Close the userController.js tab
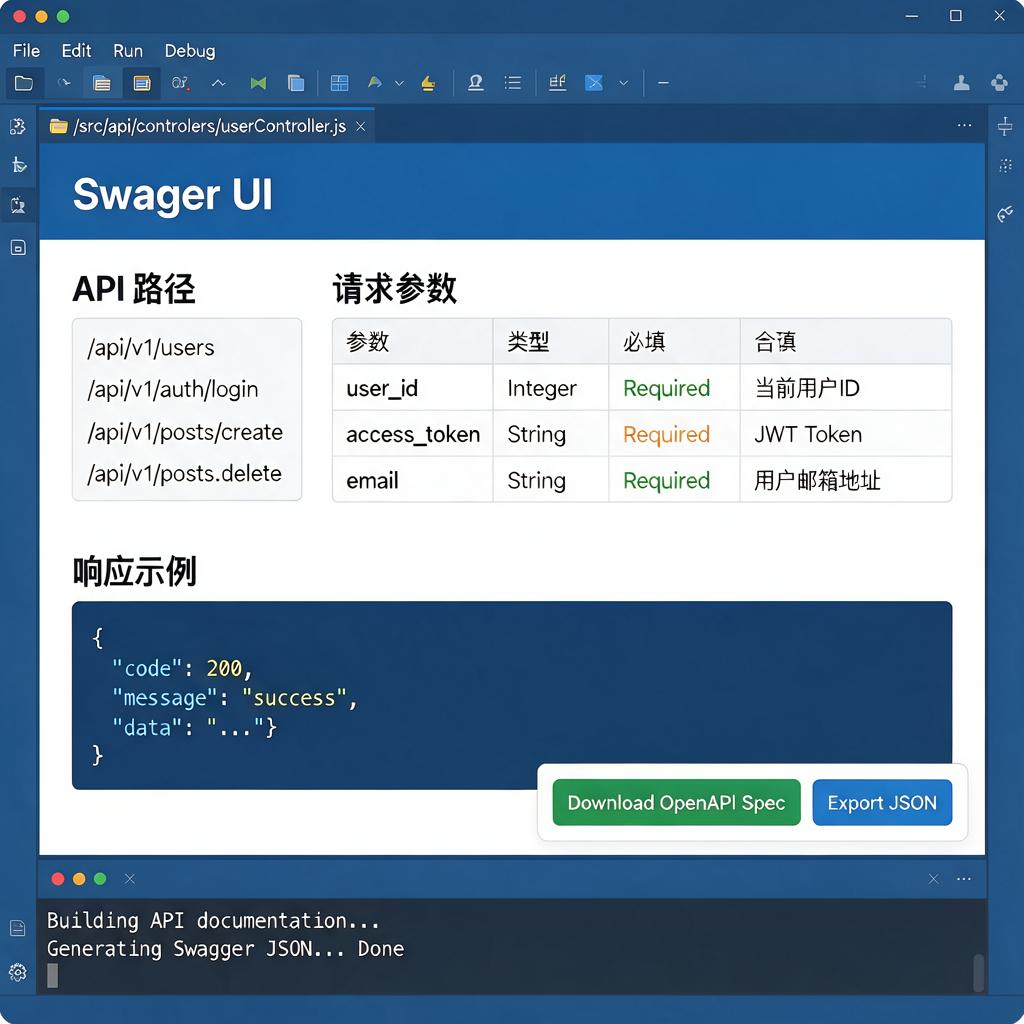The height and width of the screenshot is (1024, 1024). point(360,126)
